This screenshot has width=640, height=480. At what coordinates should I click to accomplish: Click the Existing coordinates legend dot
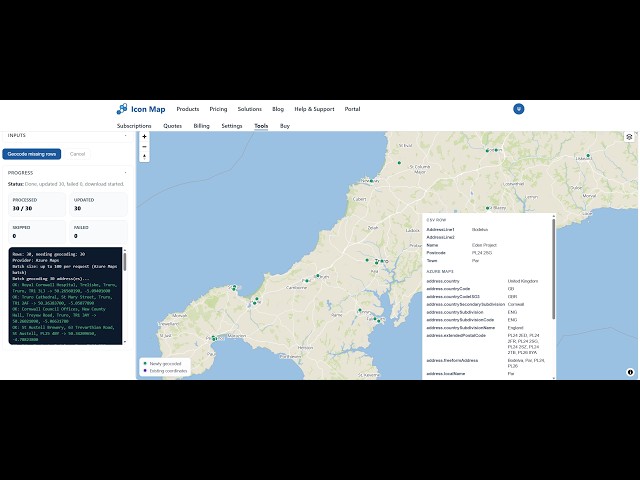point(145,371)
